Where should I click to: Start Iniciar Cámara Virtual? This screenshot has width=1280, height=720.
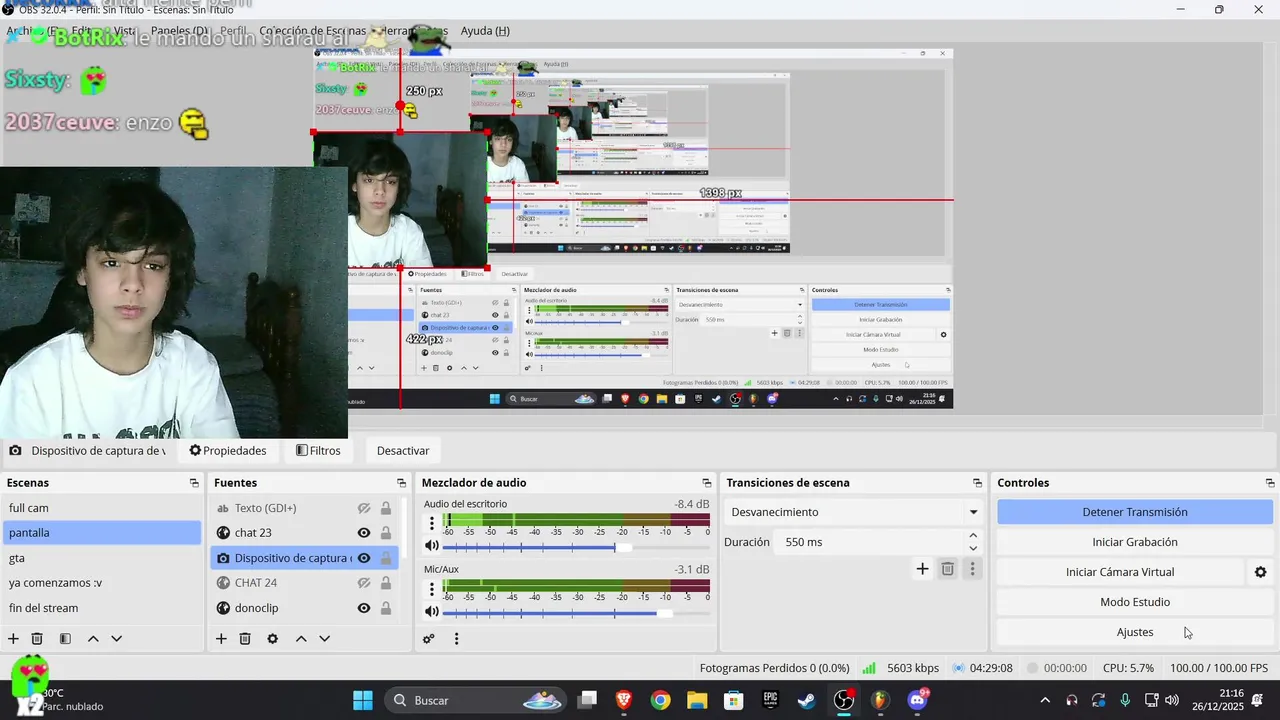(1120, 572)
